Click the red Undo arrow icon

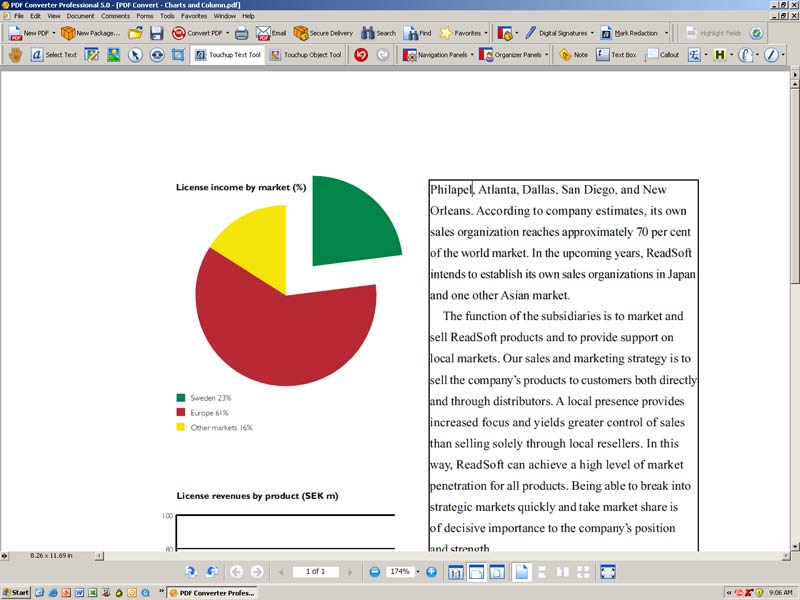pyautogui.click(x=361, y=55)
